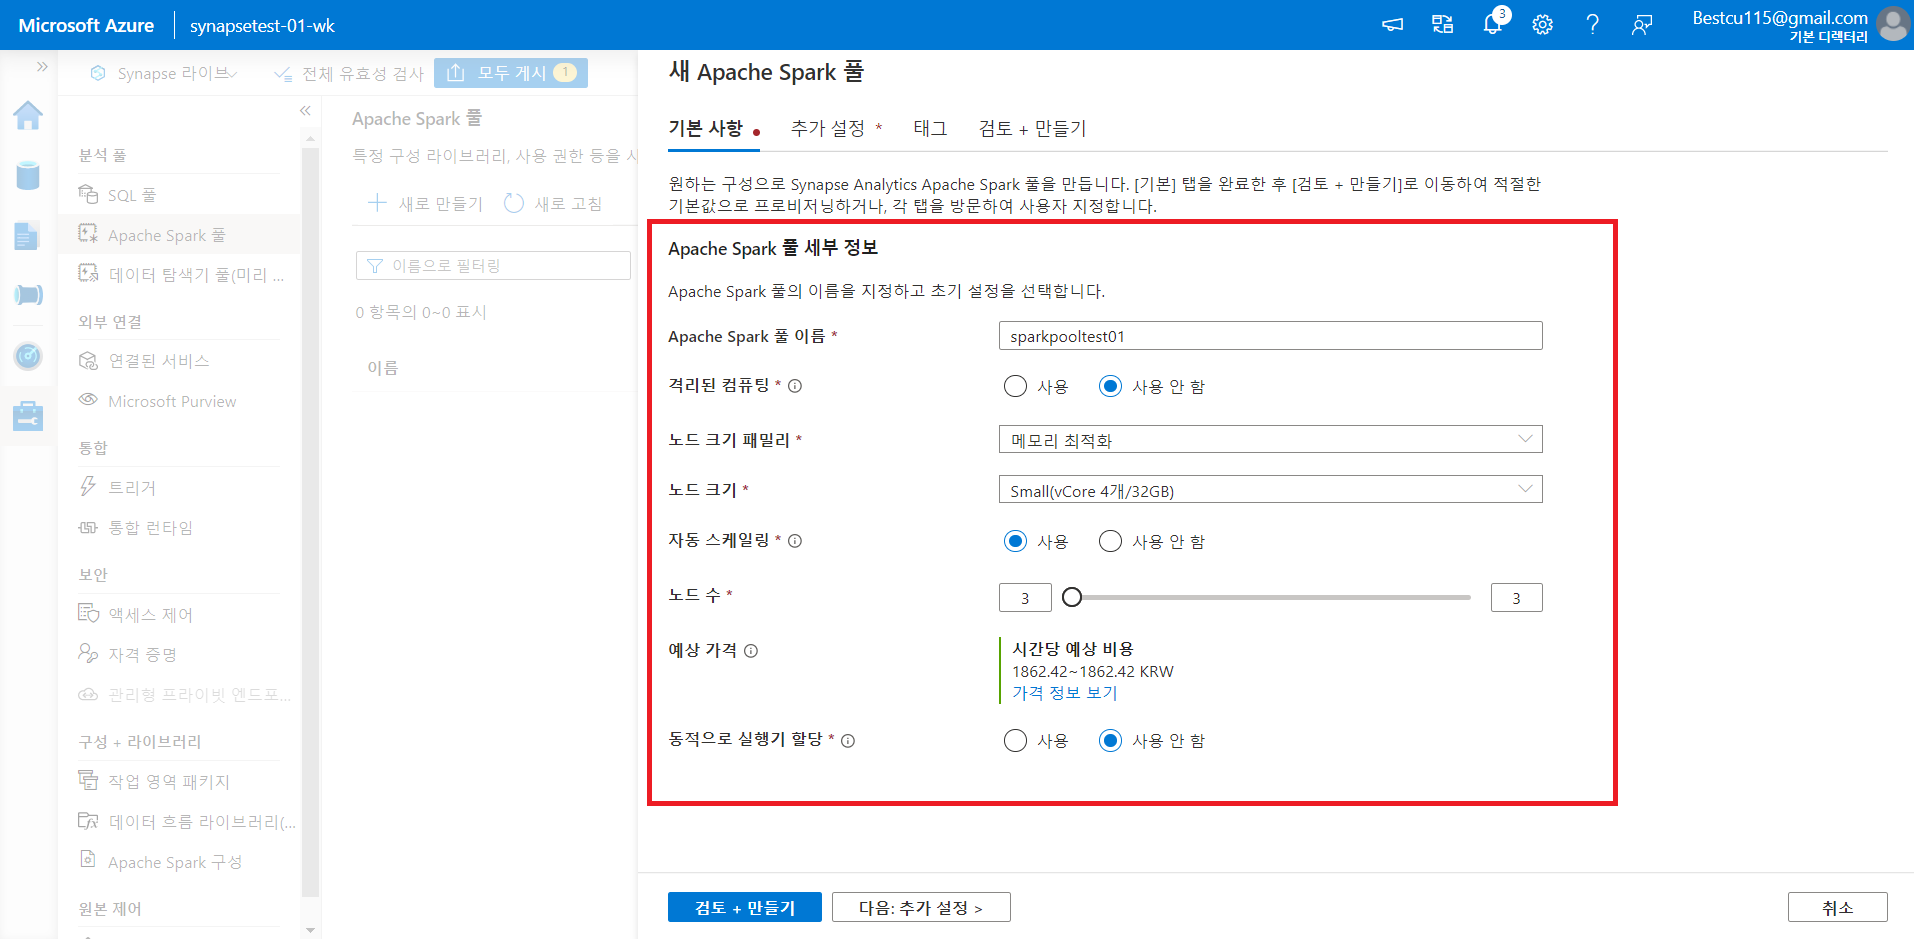Open 데이터 탐색기 풀 menu entry
The width and height of the screenshot is (1914, 939).
click(179, 275)
